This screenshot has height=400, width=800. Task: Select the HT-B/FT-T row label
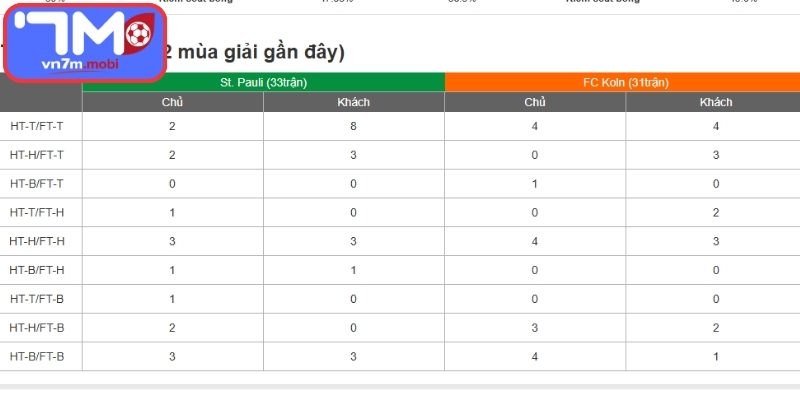pyautogui.click(x=37, y=184)
